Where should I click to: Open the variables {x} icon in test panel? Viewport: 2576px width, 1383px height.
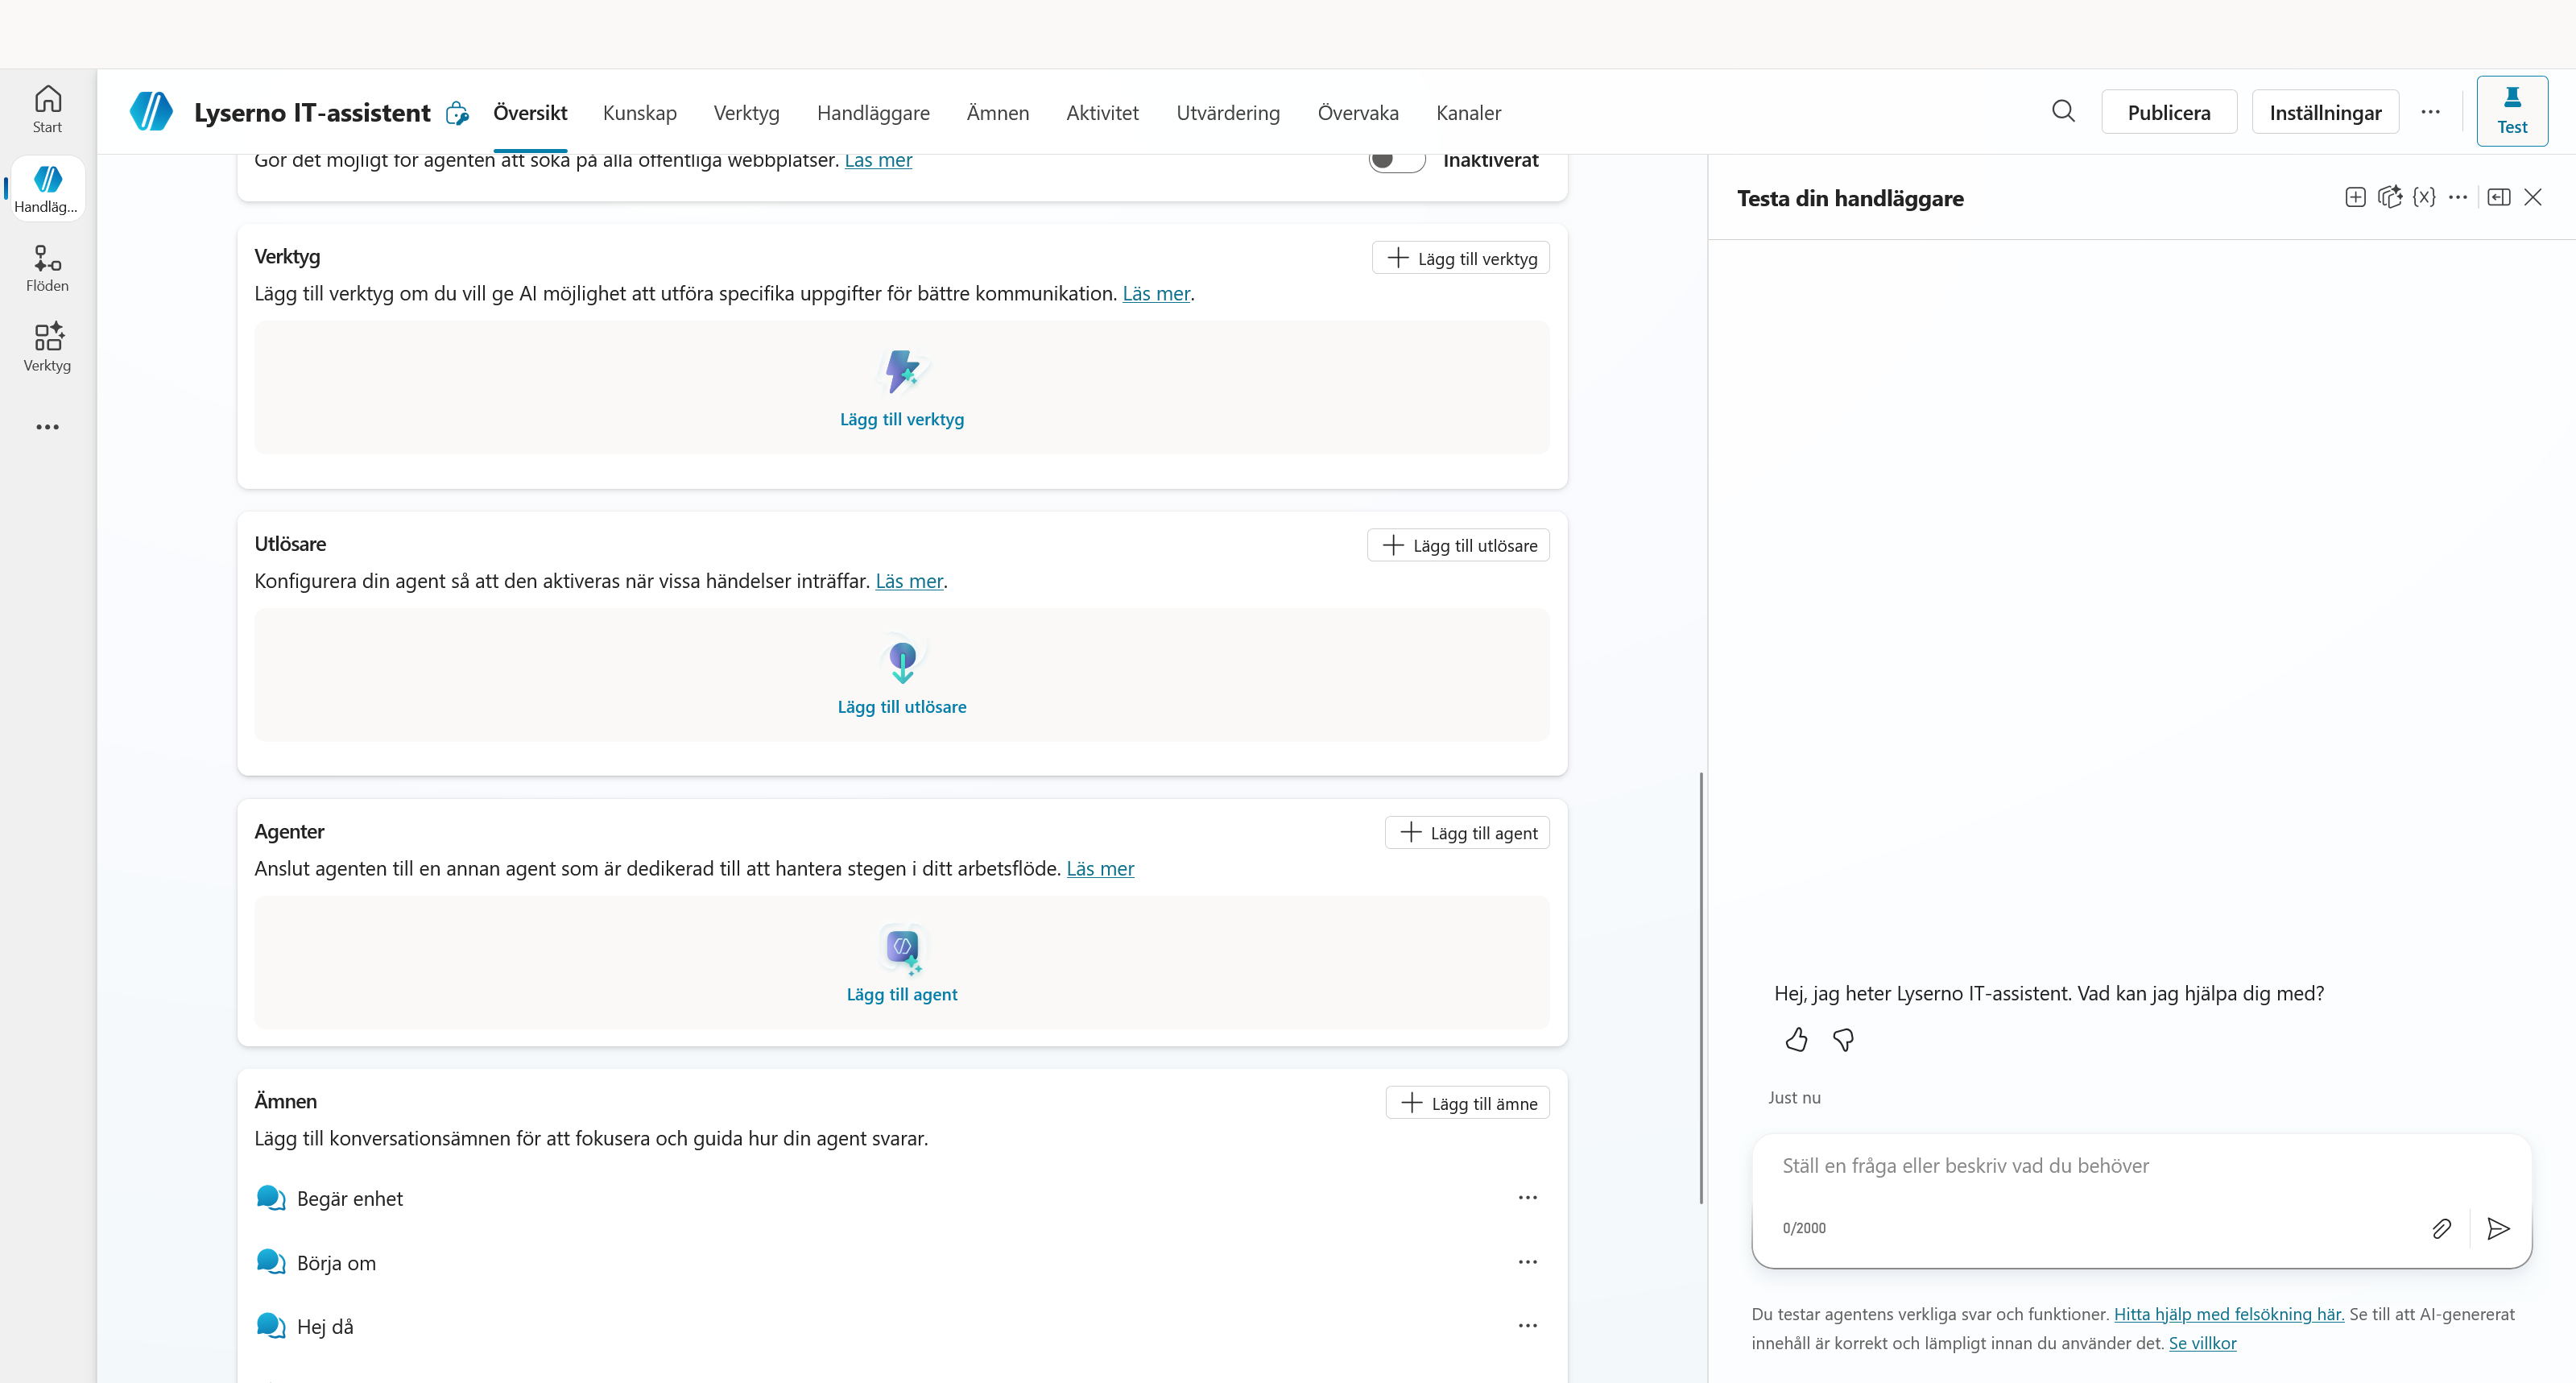click(2424, 197)
